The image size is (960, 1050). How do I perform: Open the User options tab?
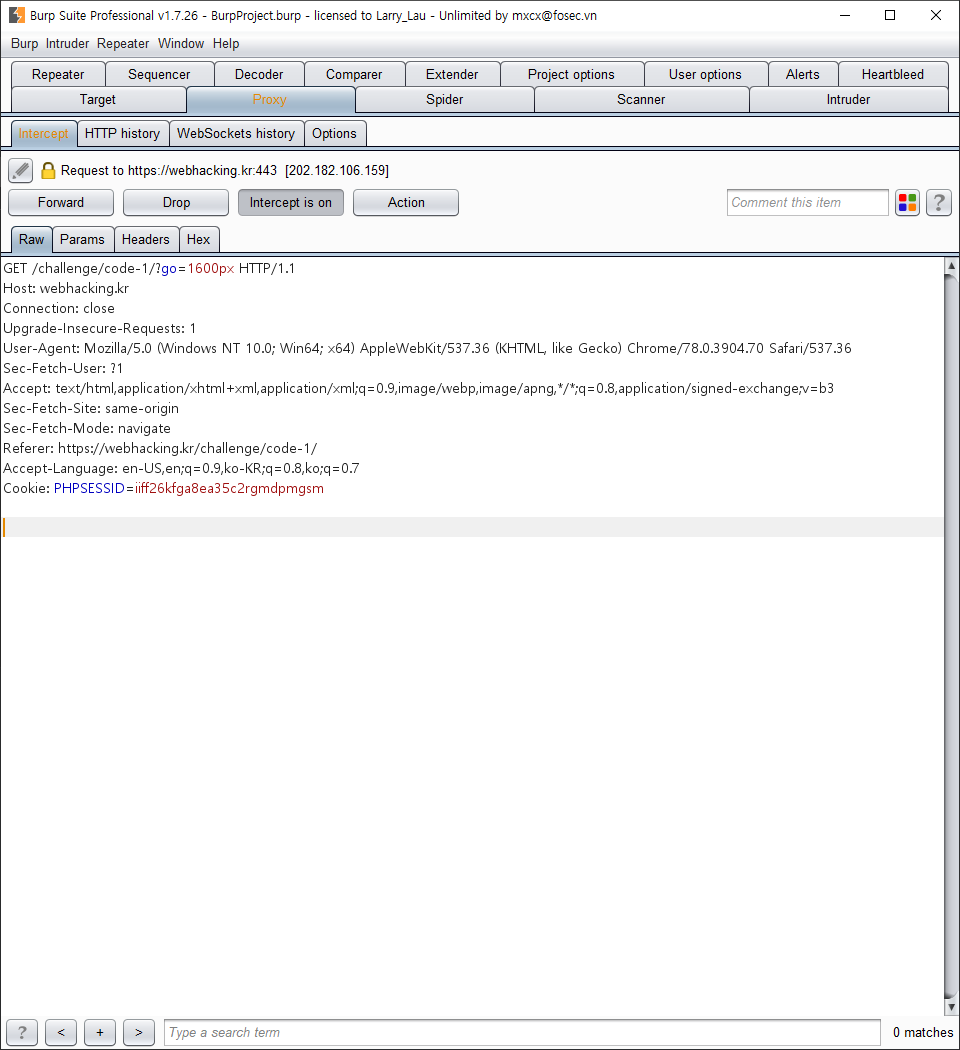[706, 74]
